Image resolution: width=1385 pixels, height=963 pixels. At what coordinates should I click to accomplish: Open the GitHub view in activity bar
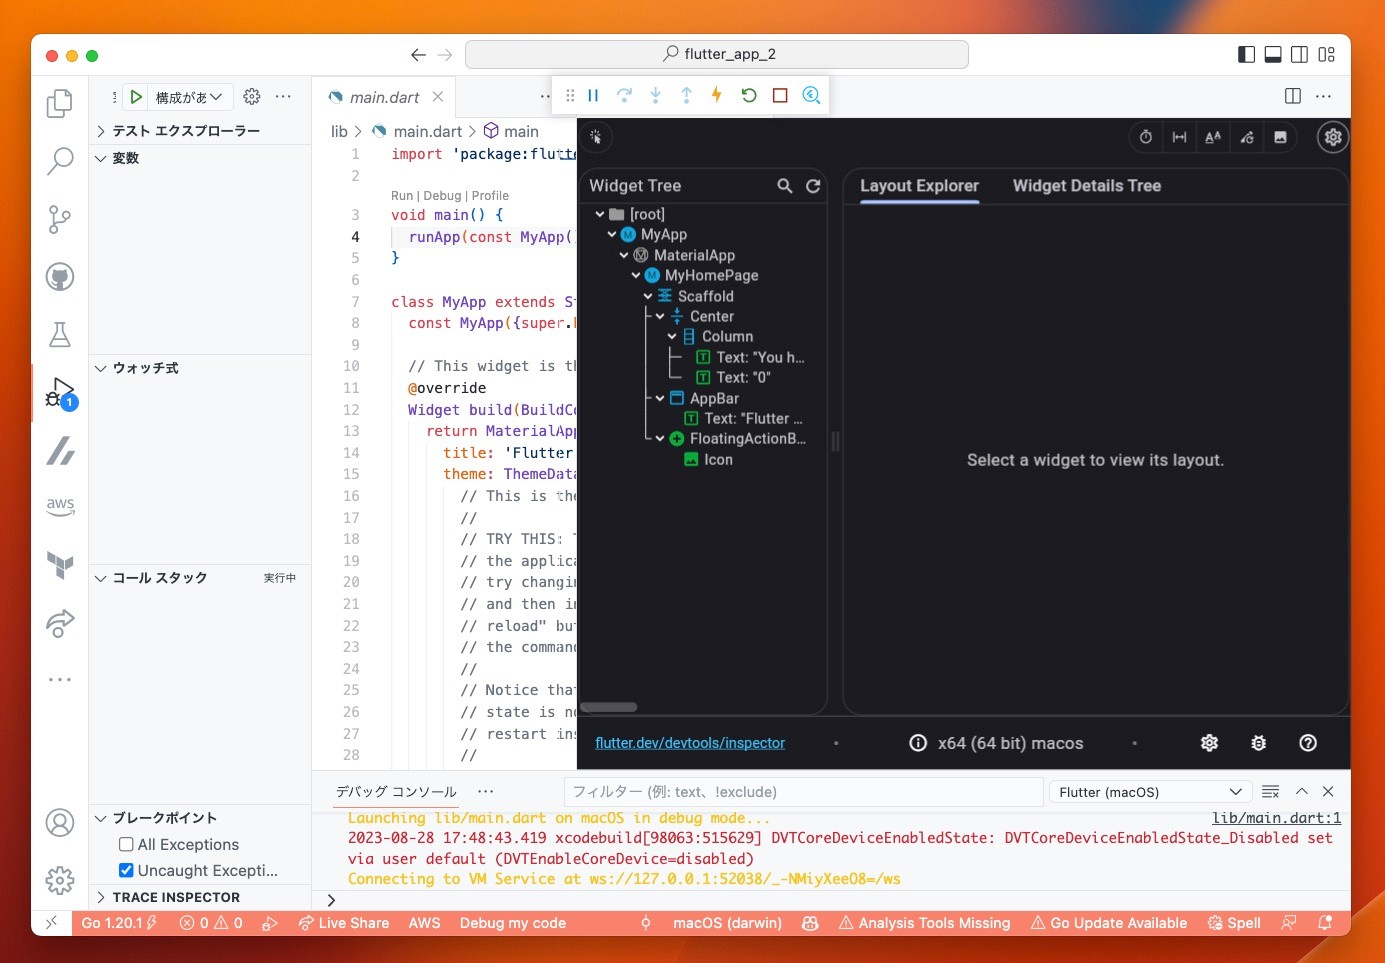pyautogui.click(x=60, y=277)
